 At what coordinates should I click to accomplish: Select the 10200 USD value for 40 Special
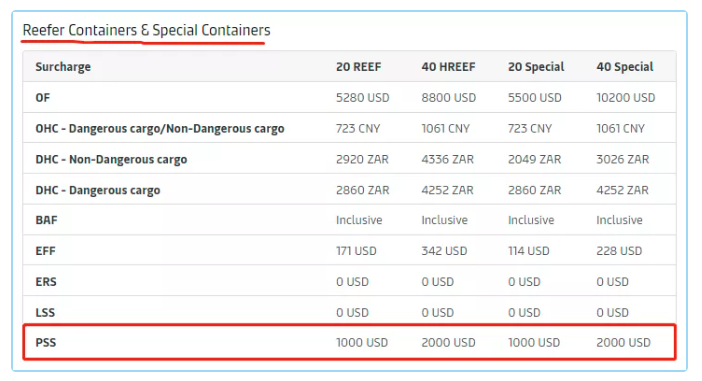click(625, 98)
